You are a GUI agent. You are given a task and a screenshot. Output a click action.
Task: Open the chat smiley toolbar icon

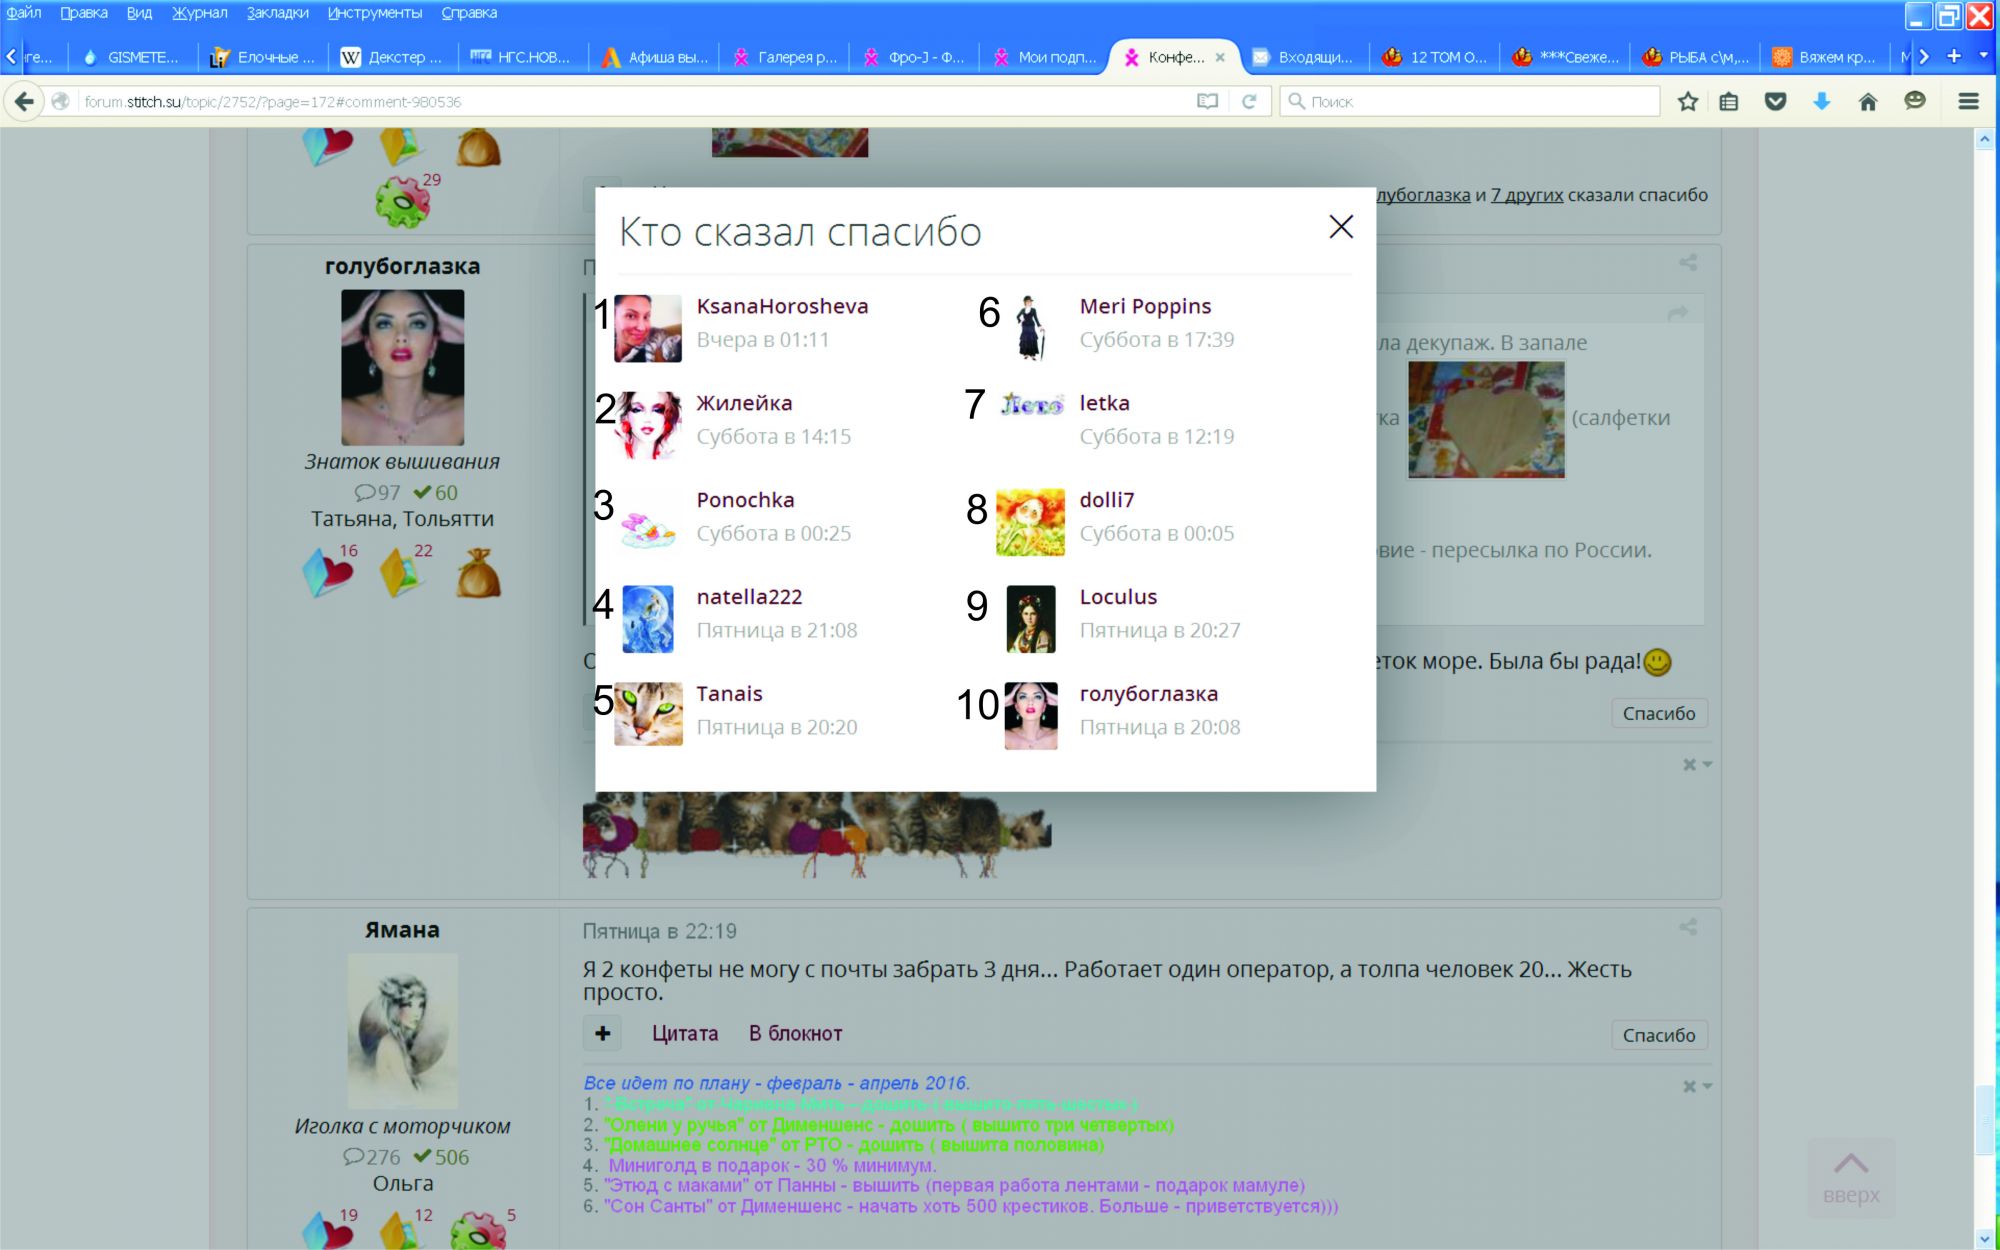1914,101
